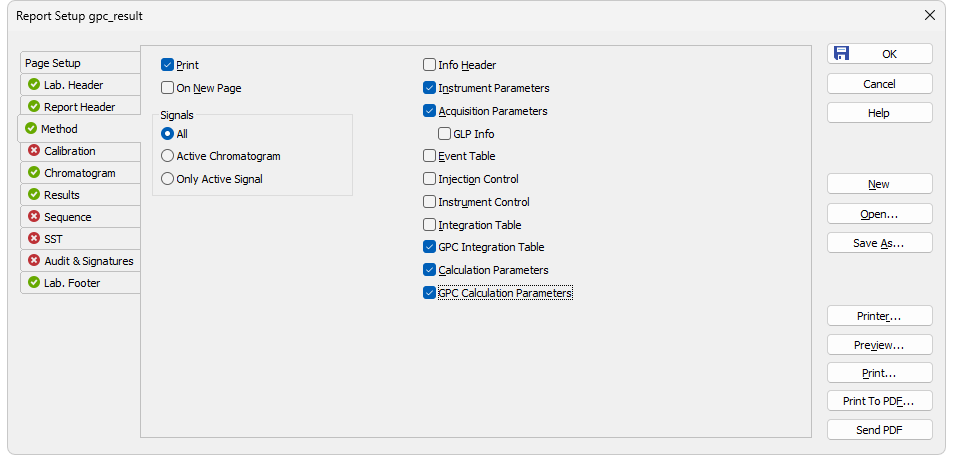
Task: Select the Active Chromatogram radio button
Action: [x=167, y=156]
